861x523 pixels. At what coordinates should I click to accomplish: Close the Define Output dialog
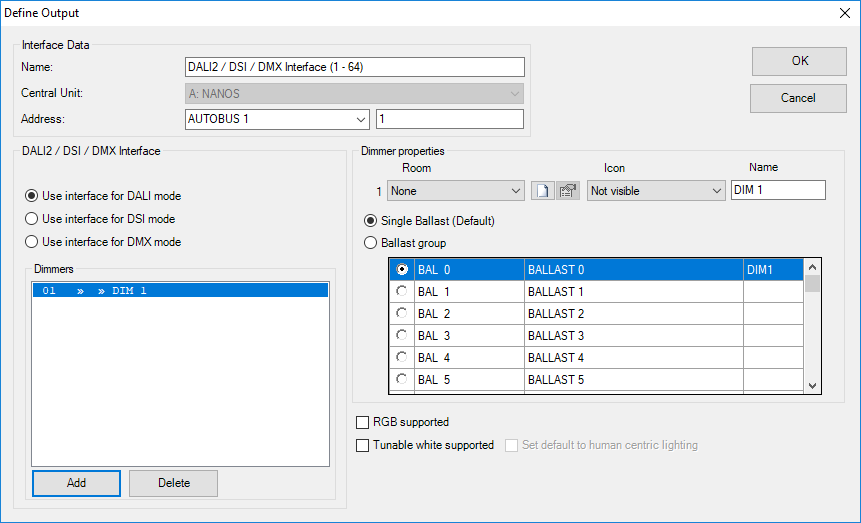(840, 13)
